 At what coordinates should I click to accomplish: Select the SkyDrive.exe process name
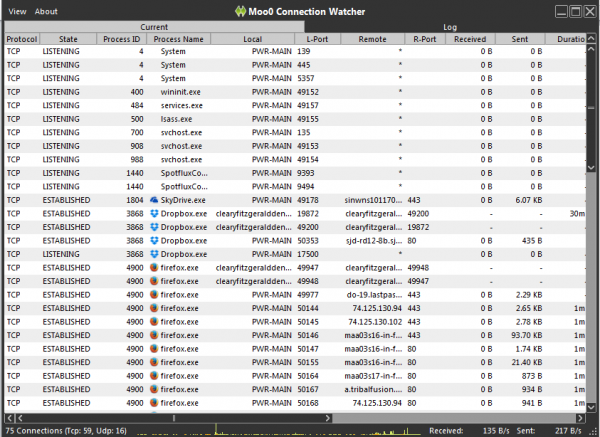tap(183, 200)
